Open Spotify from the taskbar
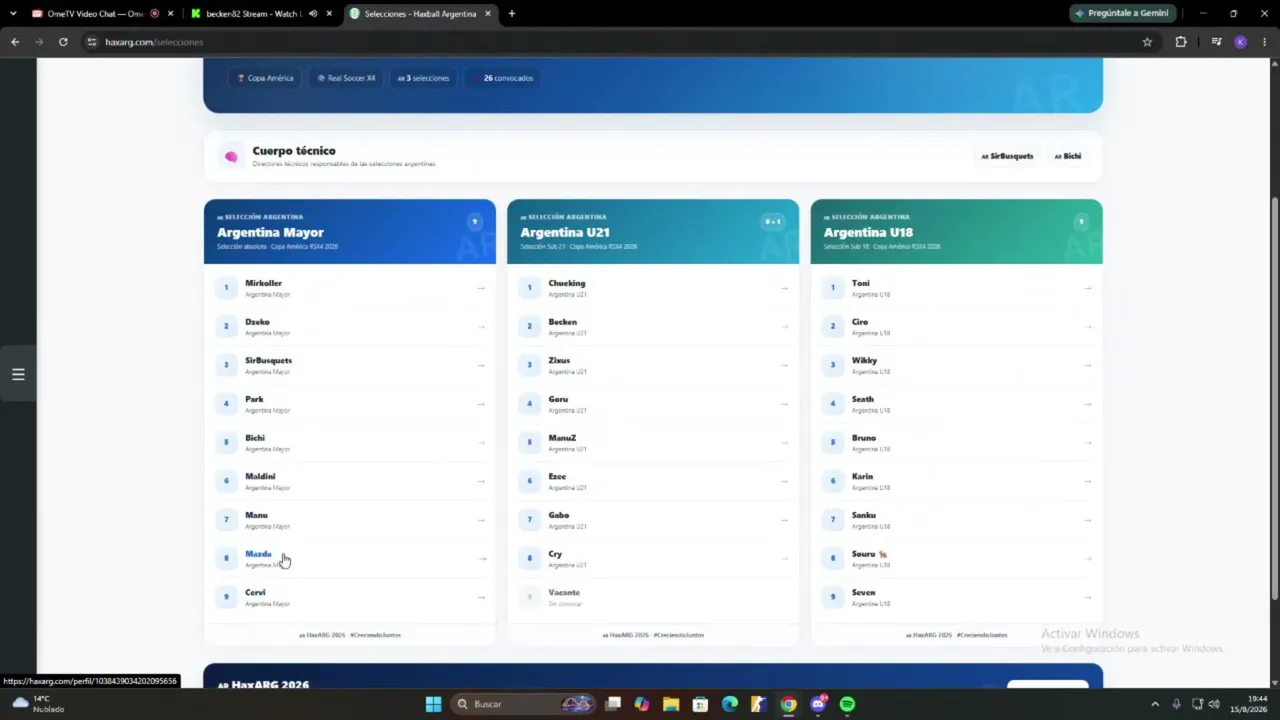The height and width of the screenshot is (720, 1280). click(847, 704)
